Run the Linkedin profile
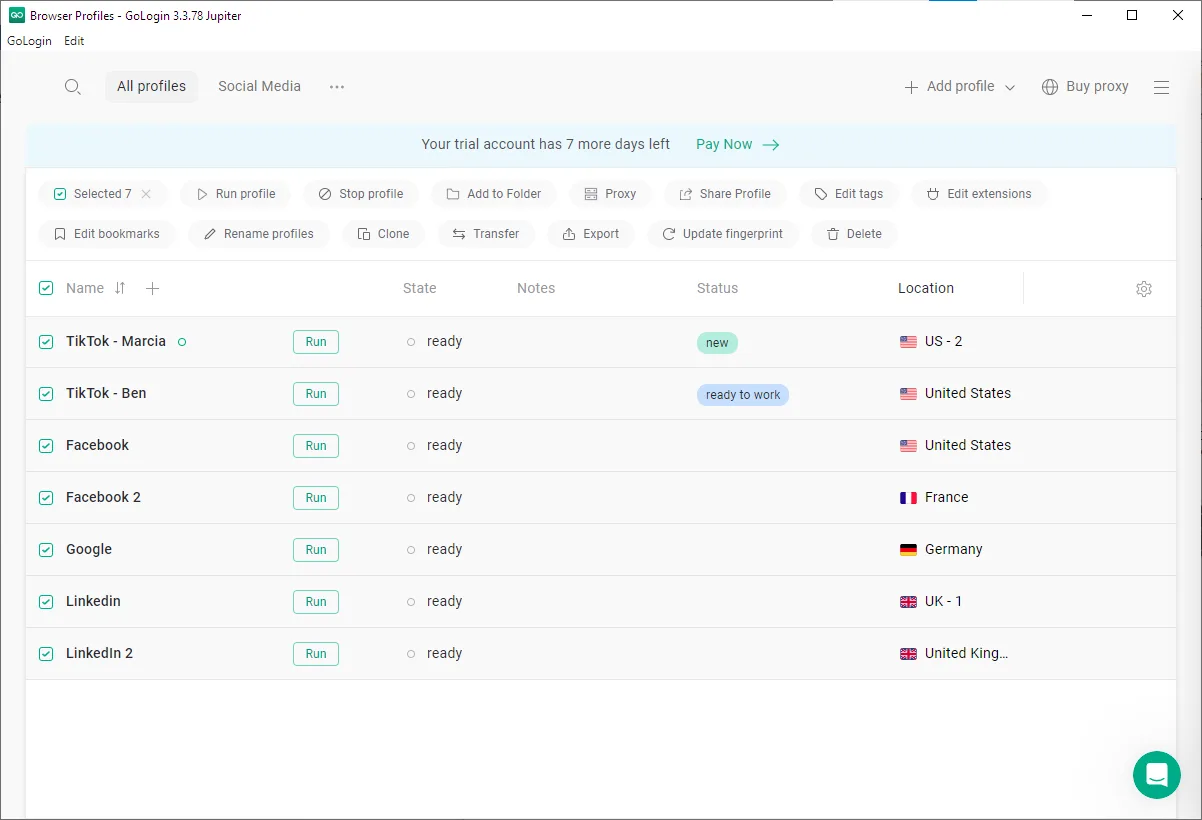The width and height of the screenshot is (1202, 820). 316,602
